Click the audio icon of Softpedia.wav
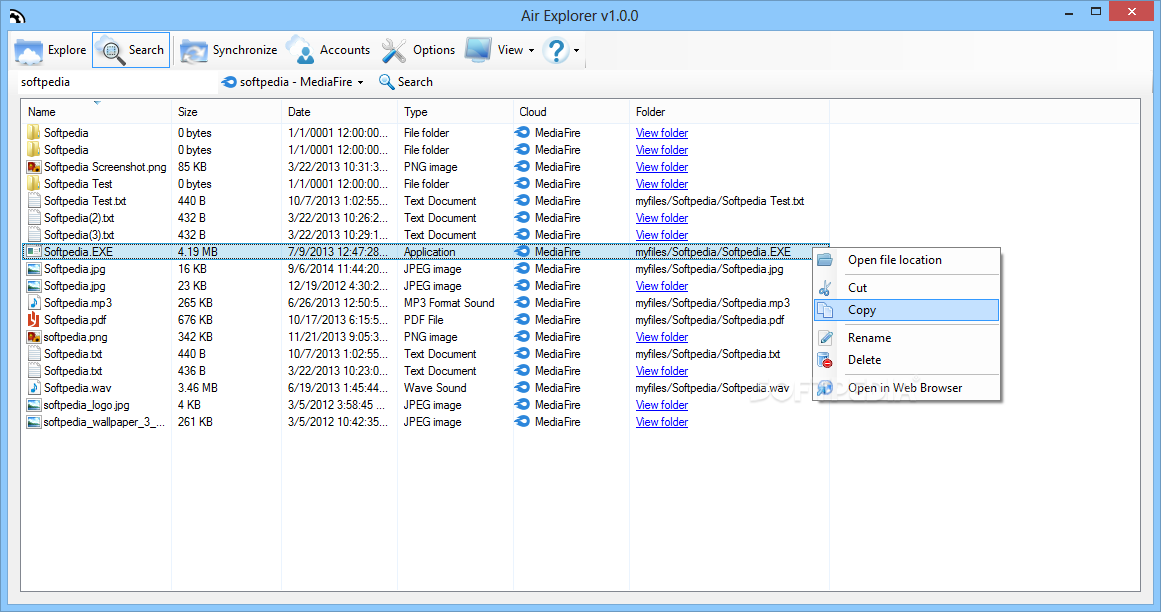The width and height of the screenshot is (1161, 612). (33, 388)
